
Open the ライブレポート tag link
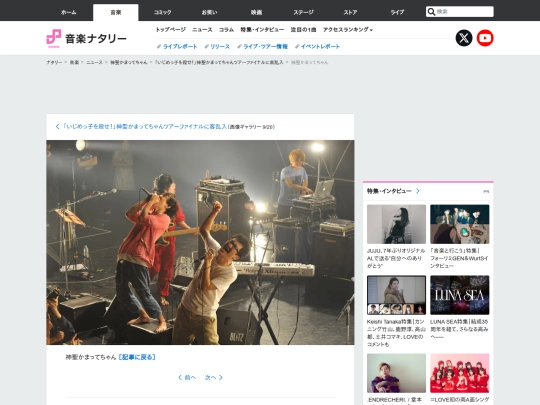point(177,46)
